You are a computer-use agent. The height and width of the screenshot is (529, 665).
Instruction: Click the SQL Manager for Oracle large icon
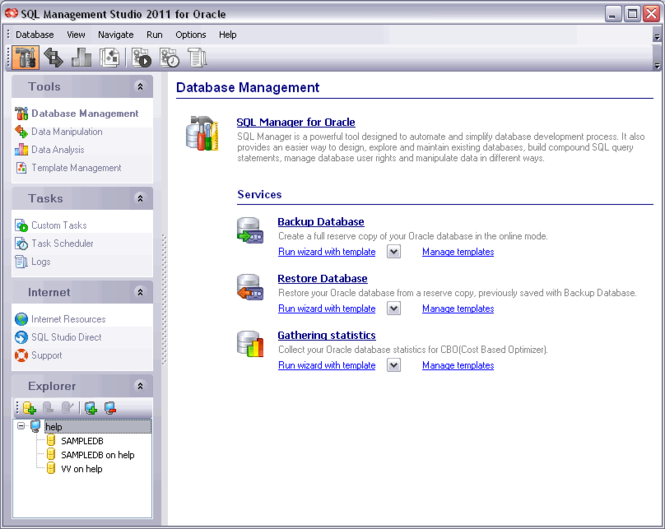point(202,133)
